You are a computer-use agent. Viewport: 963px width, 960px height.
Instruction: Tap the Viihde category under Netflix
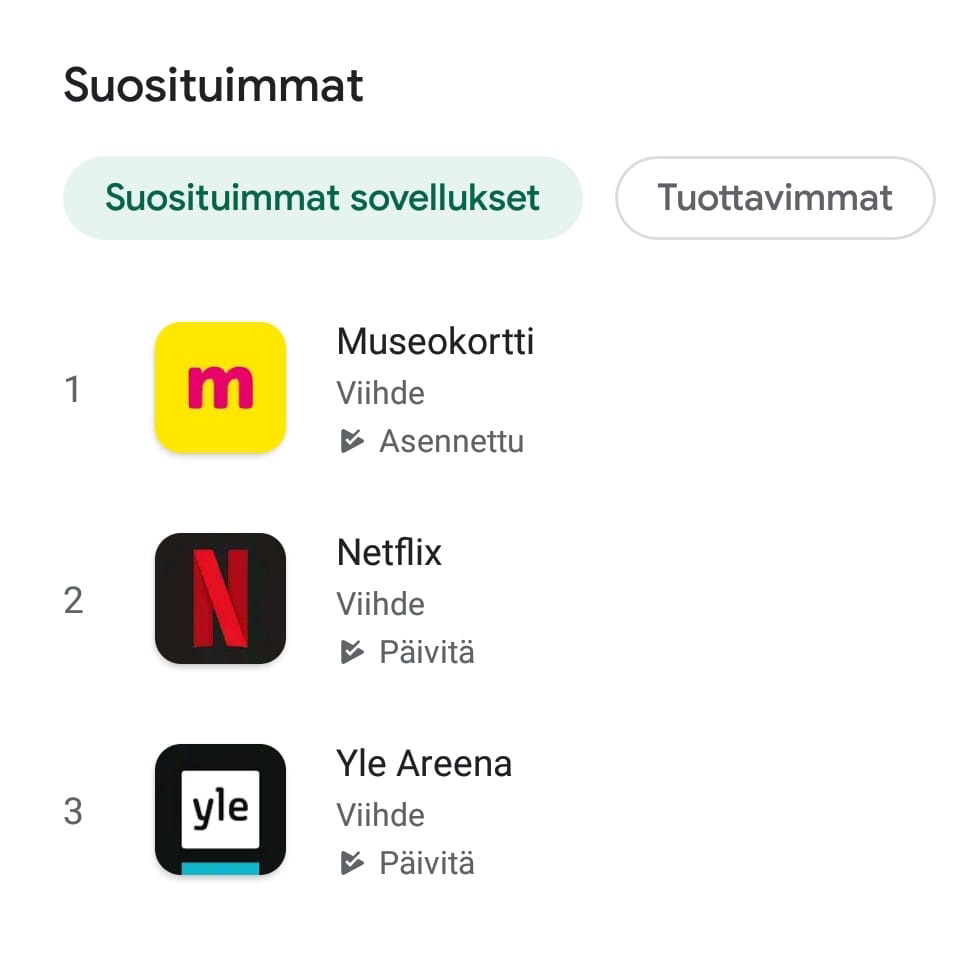pos(380,604)
